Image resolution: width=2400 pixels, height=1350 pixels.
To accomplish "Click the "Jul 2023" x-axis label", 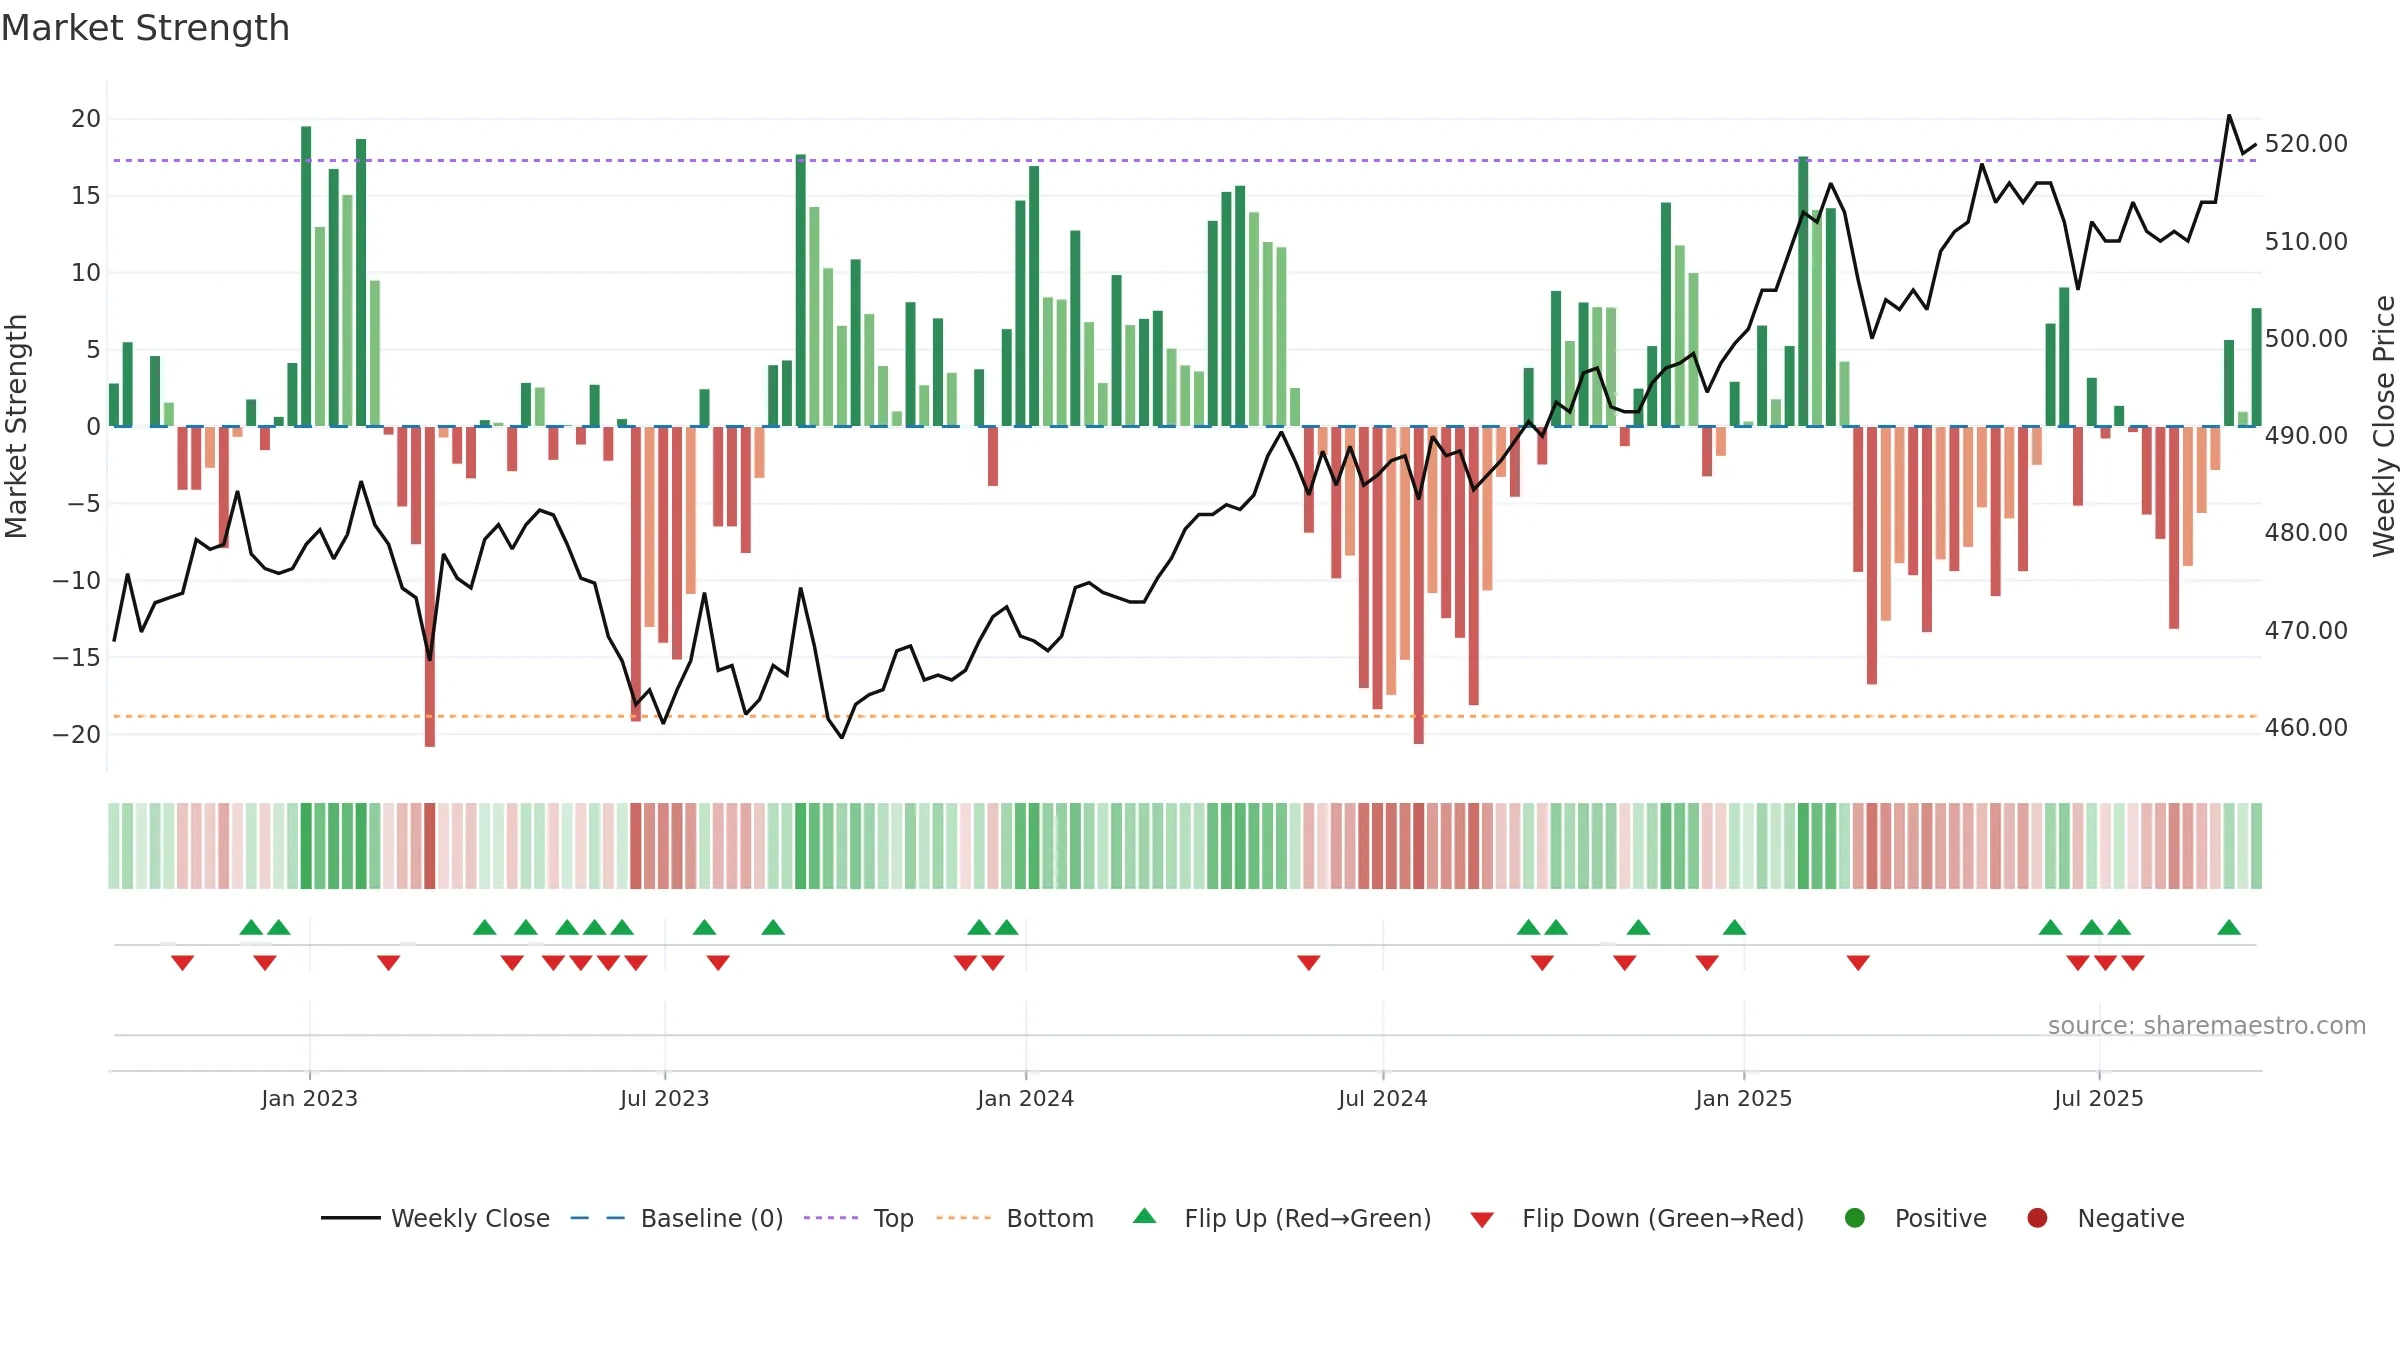I will (664, 1098).
